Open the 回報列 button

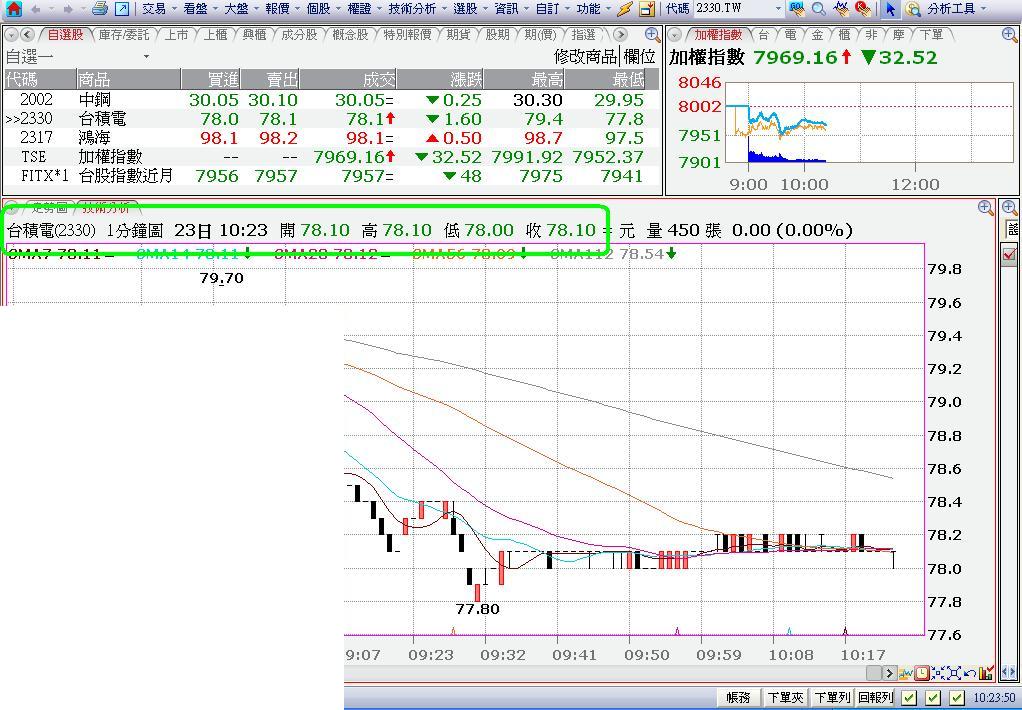875,698
